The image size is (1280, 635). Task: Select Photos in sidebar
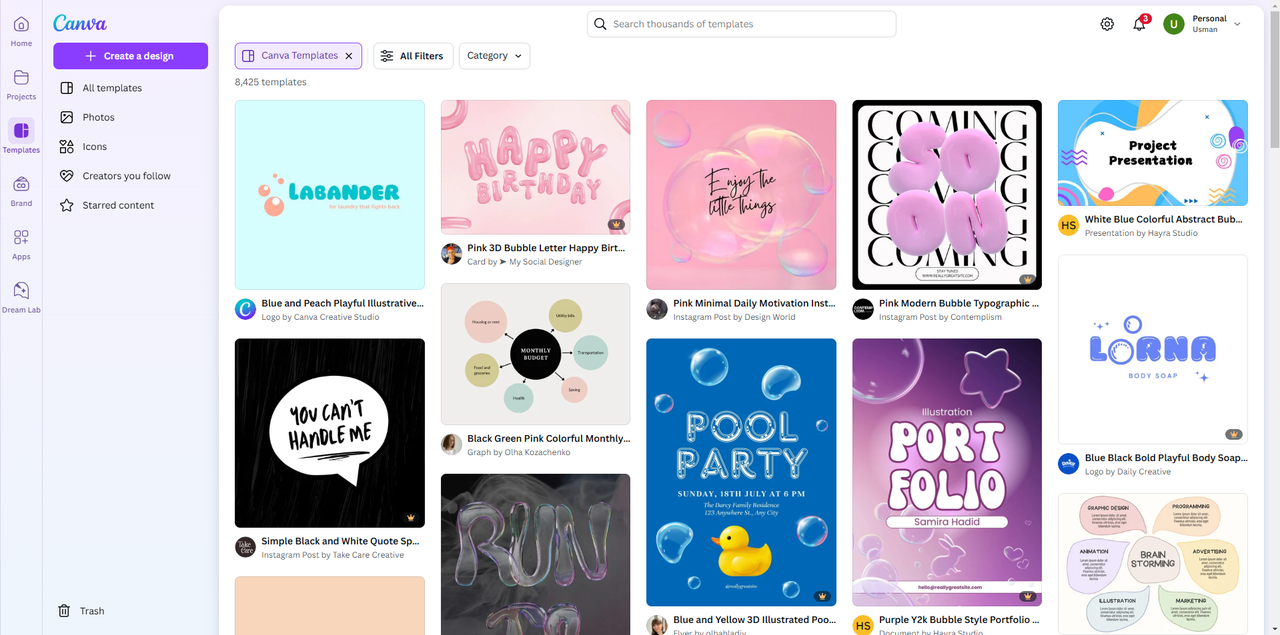130,117
